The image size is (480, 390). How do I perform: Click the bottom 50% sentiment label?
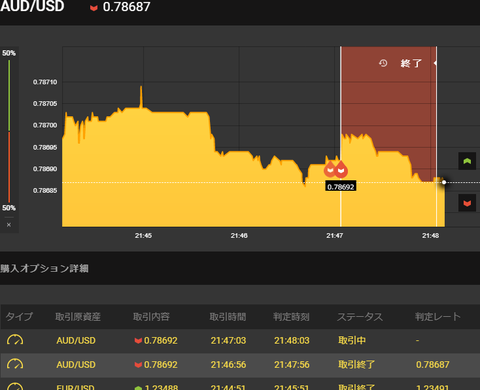(x=9, y=208)
